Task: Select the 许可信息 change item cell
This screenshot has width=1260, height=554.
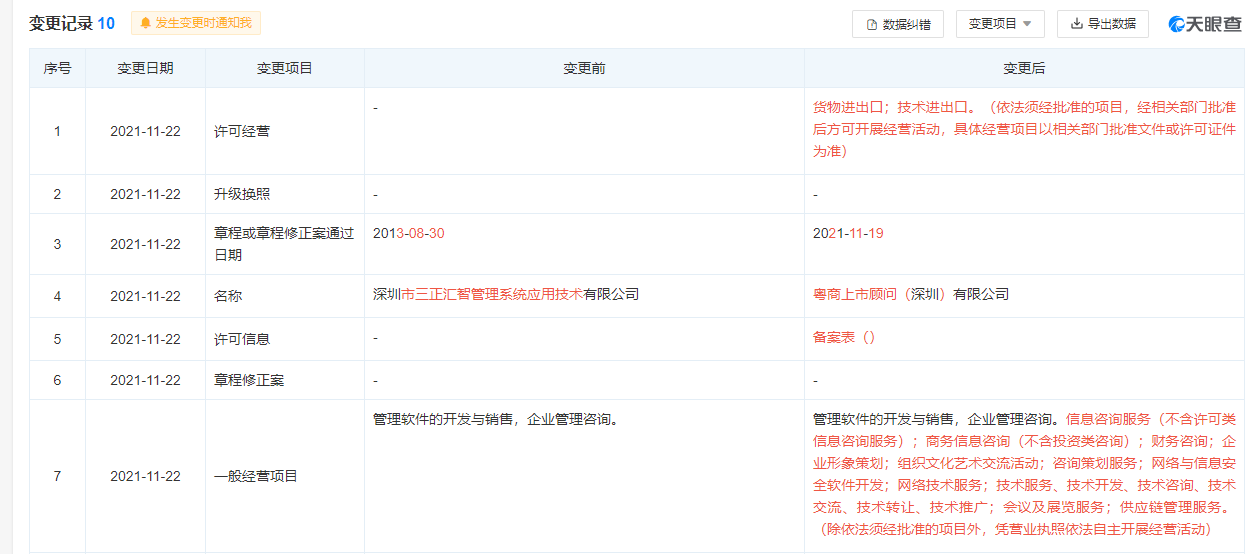Action: [285, 339]
